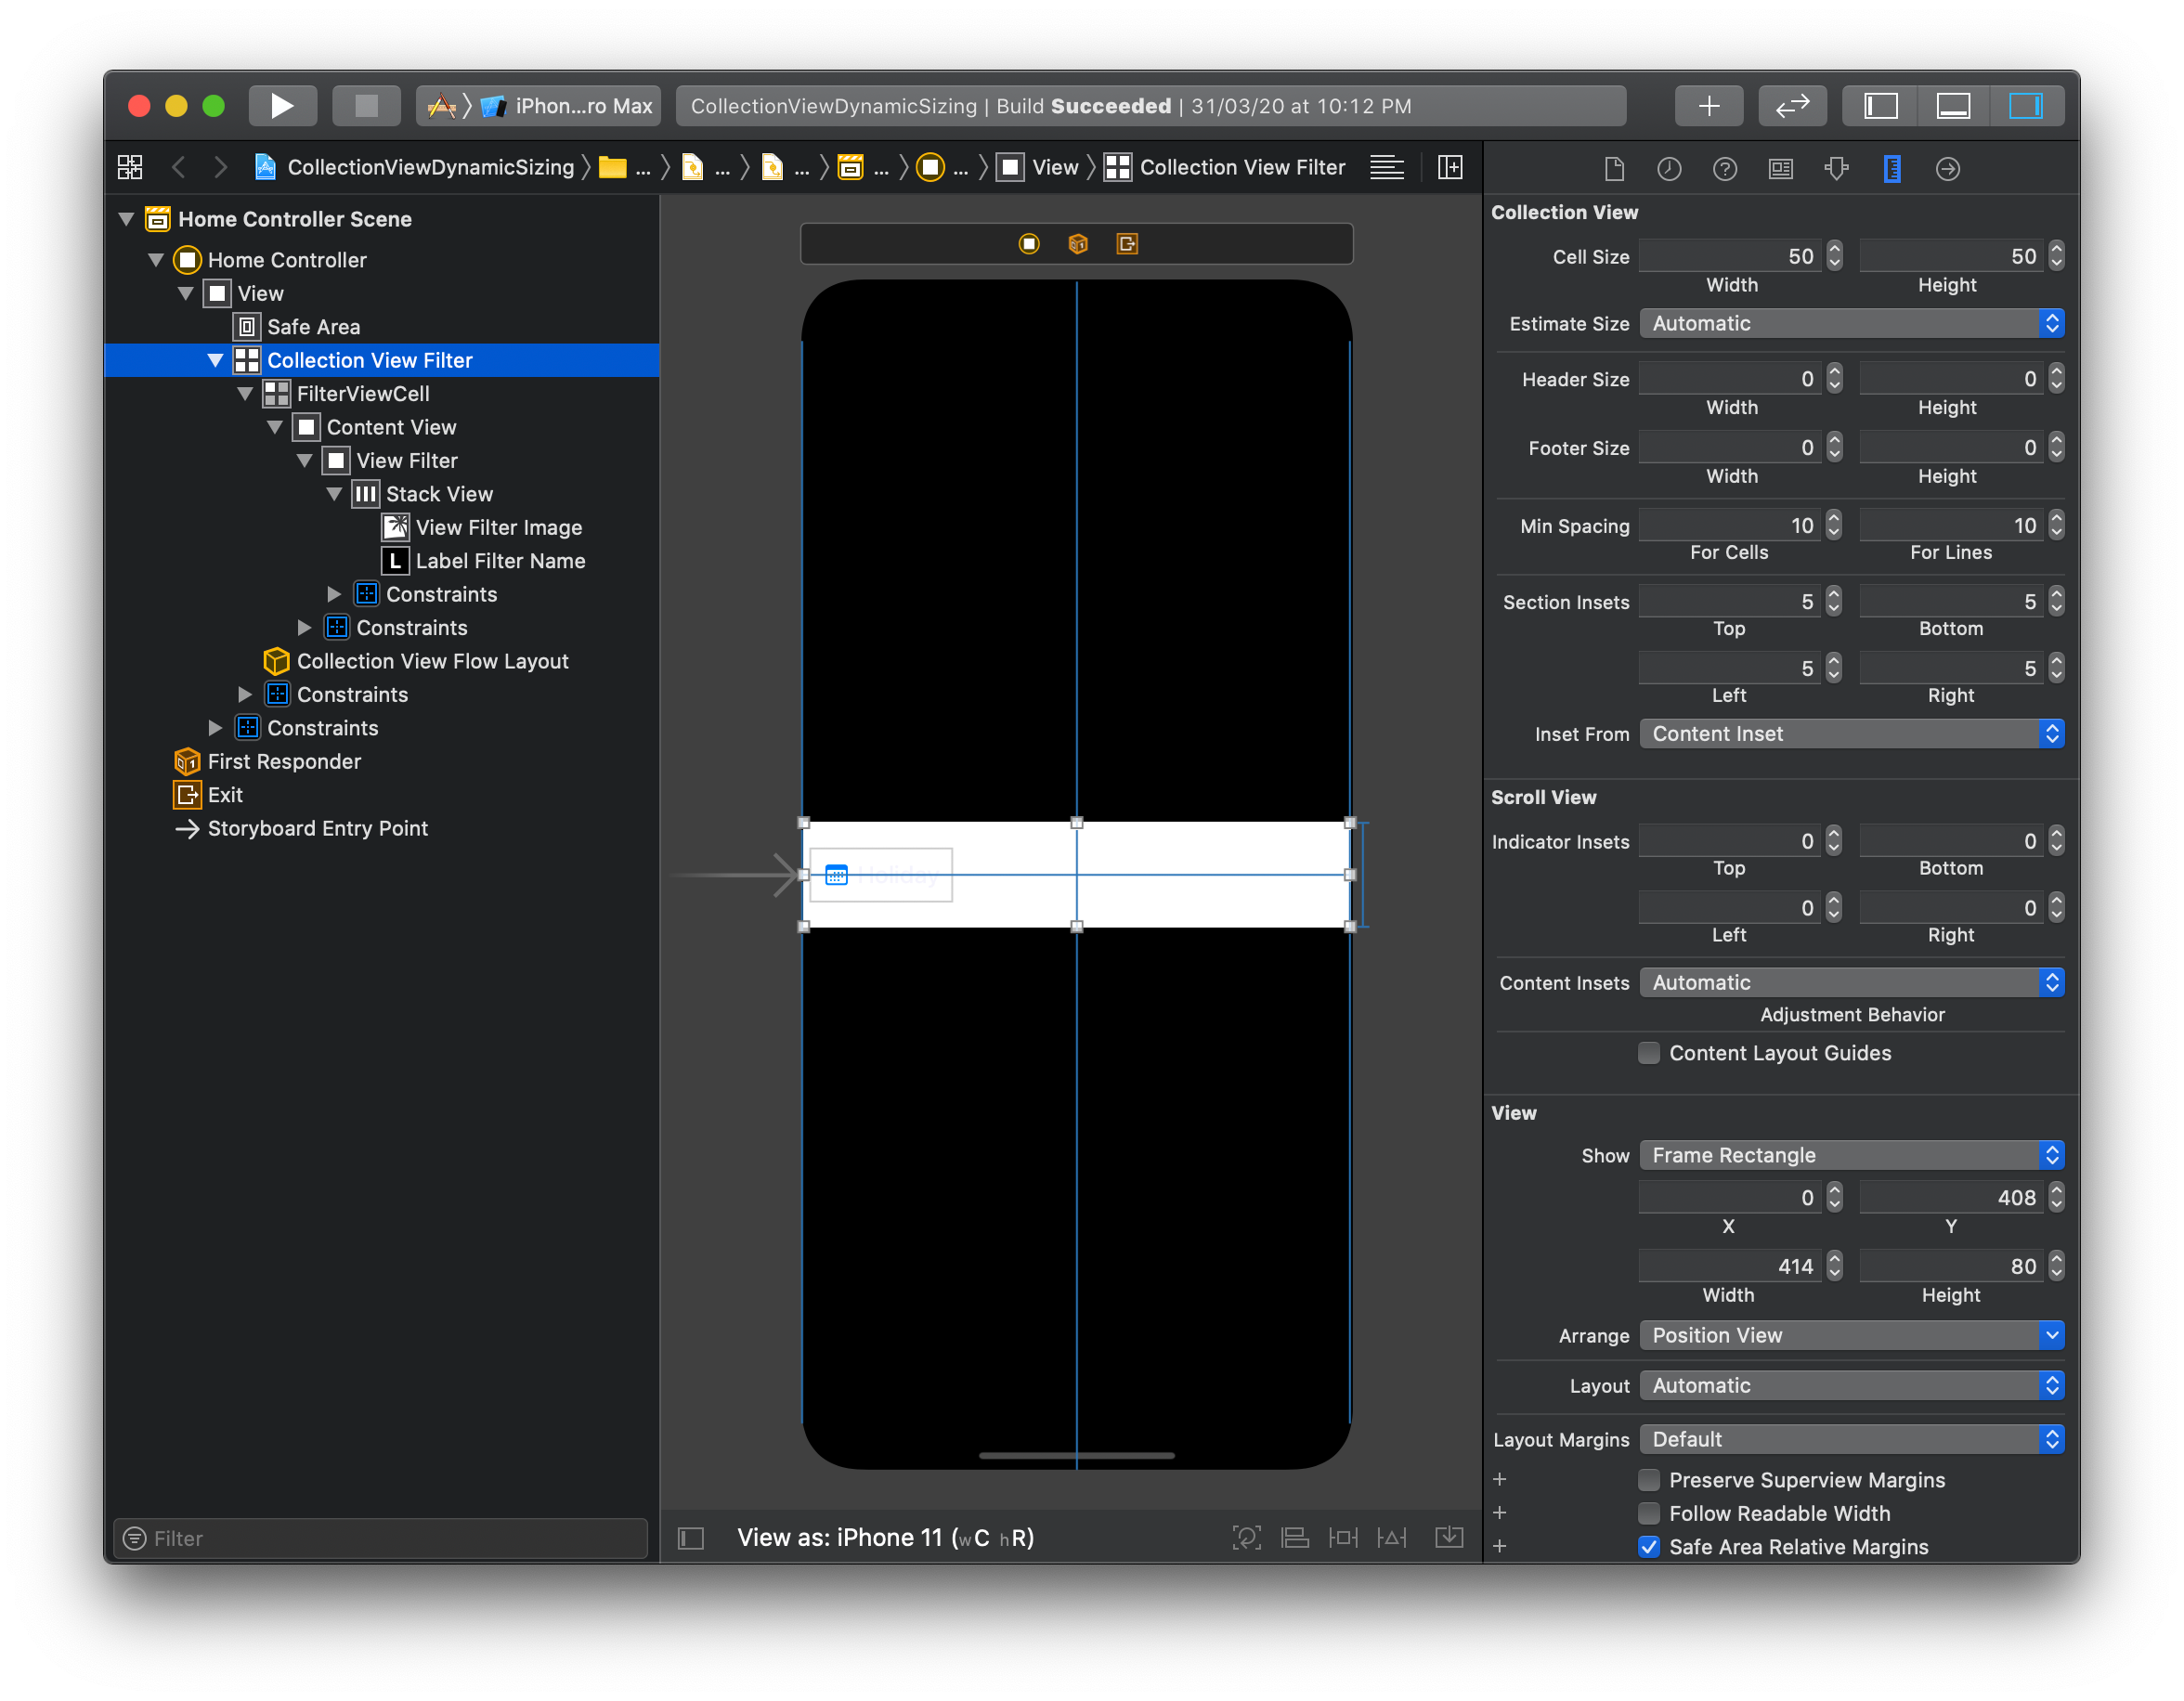The width and height of the screenshot is (2184, 1701).
Task: Show the Size inspector ruler tab
Action: point(1892,169)
